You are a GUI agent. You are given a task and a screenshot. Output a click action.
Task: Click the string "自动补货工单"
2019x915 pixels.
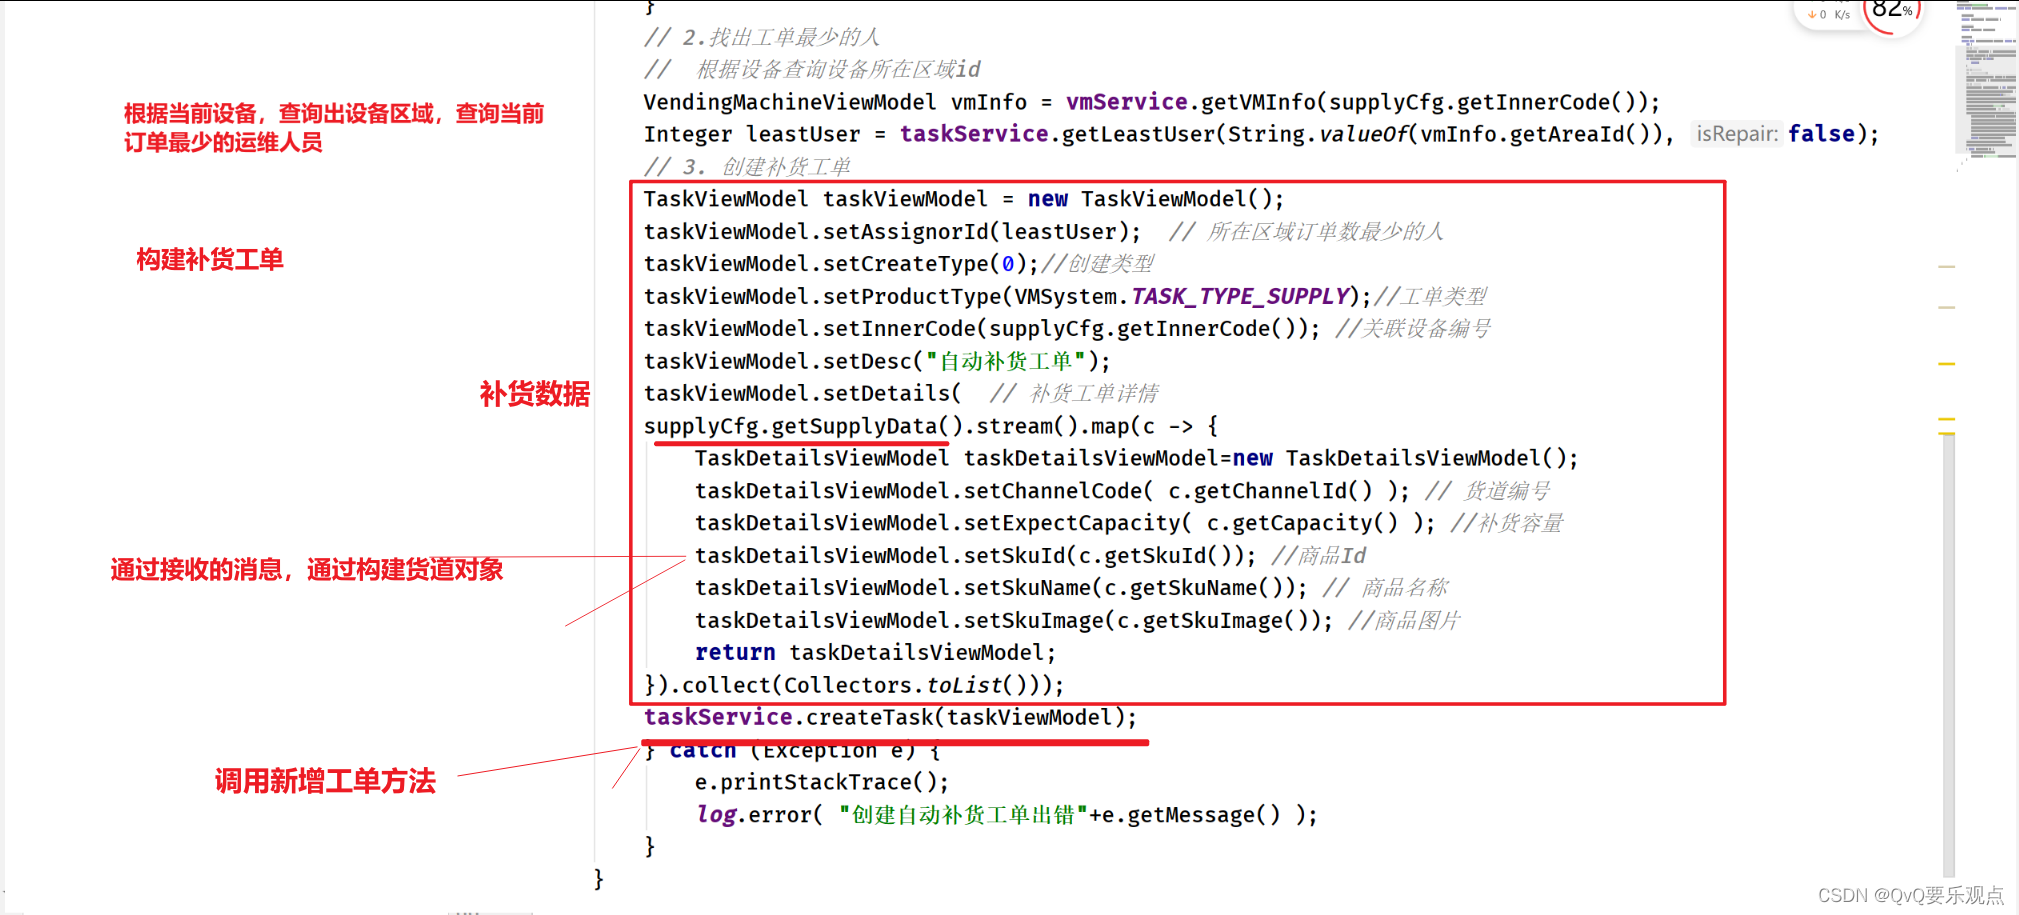pos(1006,361)
